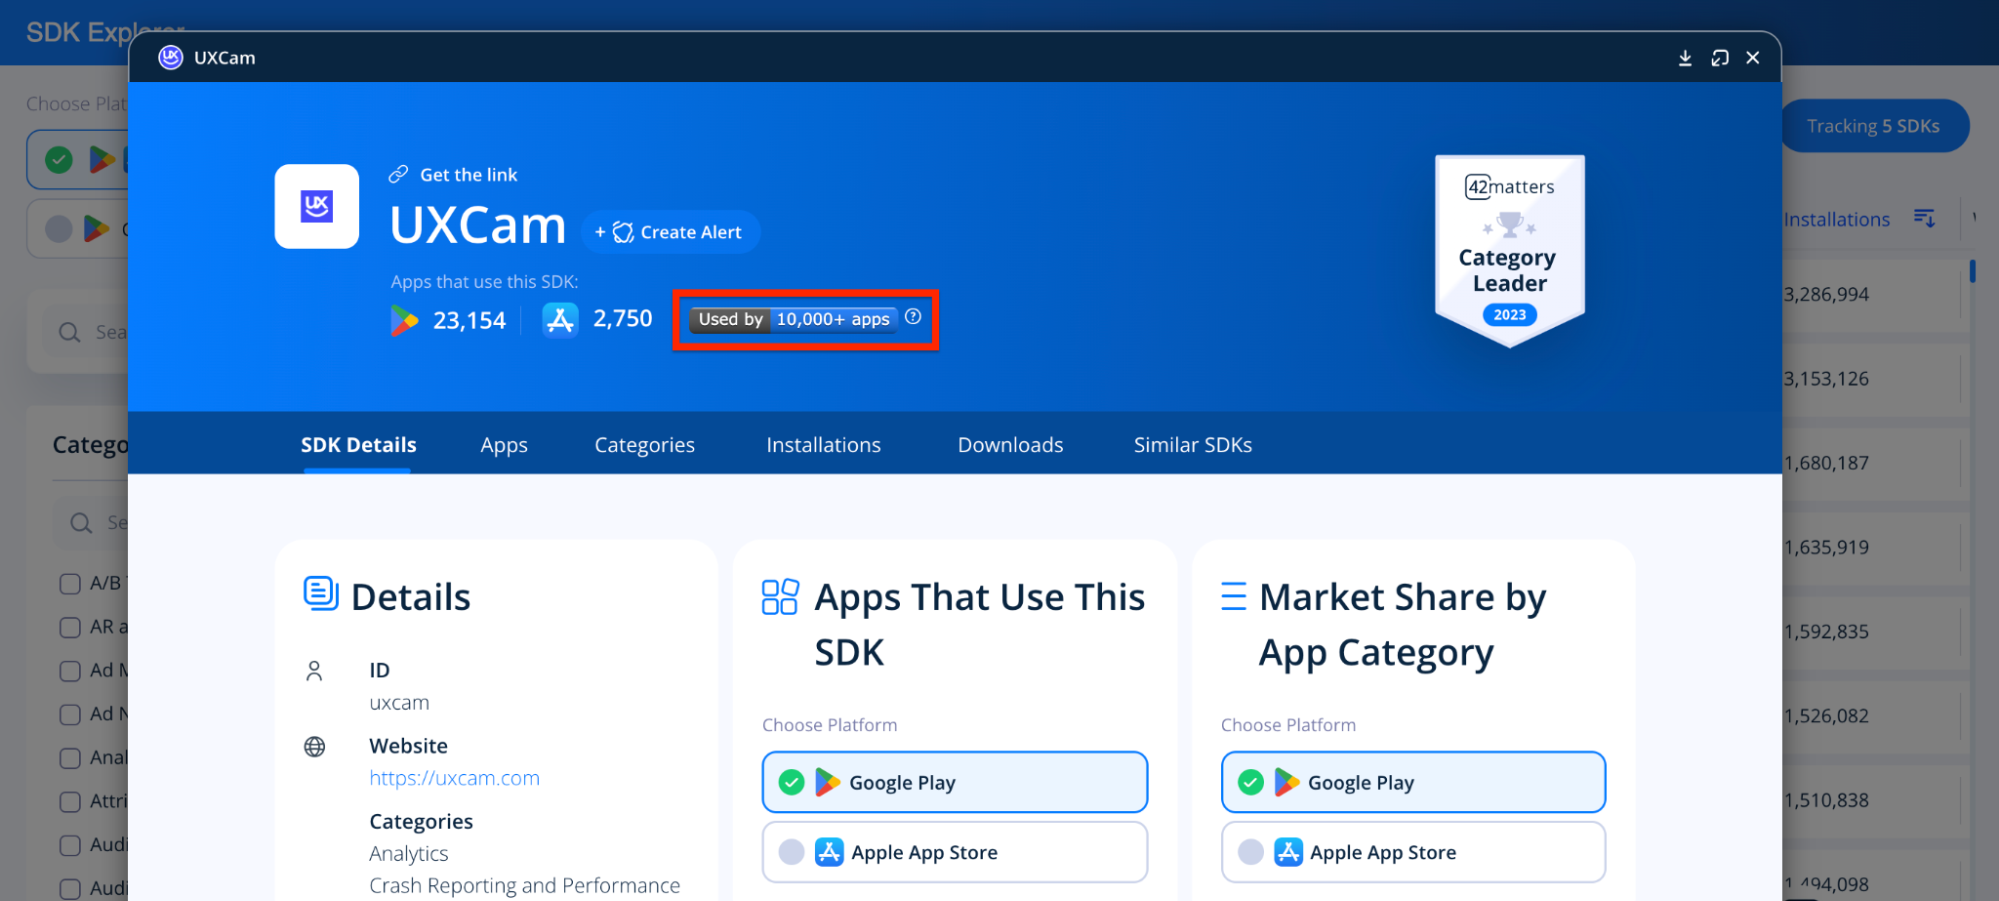Viewport: 1999px width, 901px height.
Task: Click the installations value 1,526,082
Action: coord(1826,716)
